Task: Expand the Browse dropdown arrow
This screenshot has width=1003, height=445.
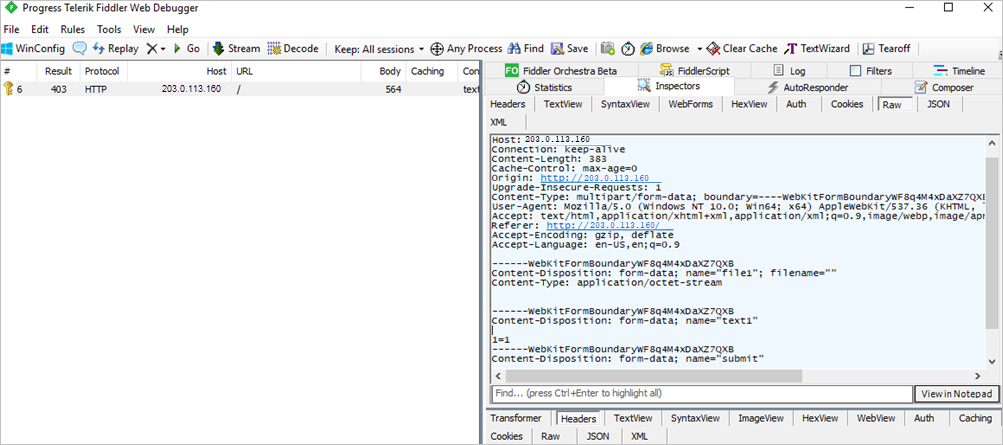Action: click(x=699, y=49)
